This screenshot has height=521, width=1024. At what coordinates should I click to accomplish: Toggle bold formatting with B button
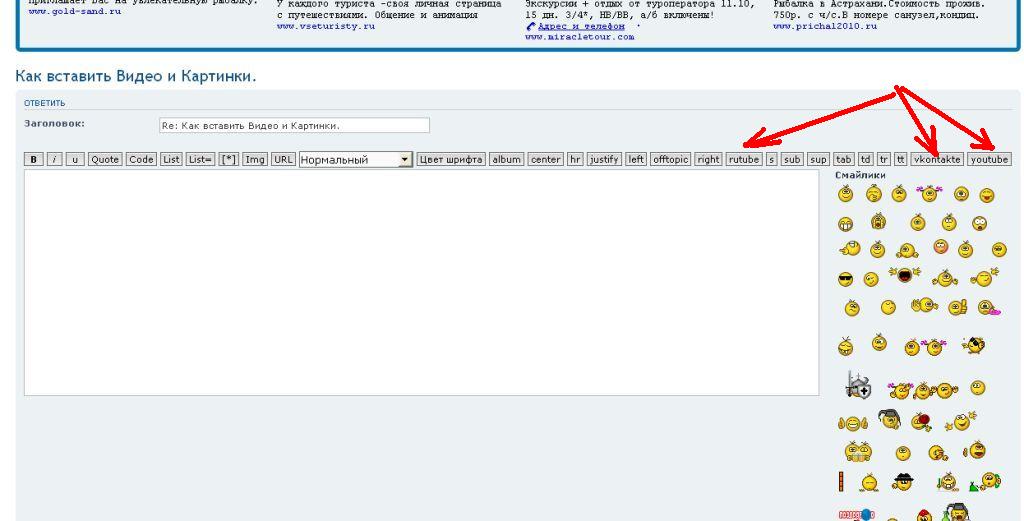pos(33,160)
